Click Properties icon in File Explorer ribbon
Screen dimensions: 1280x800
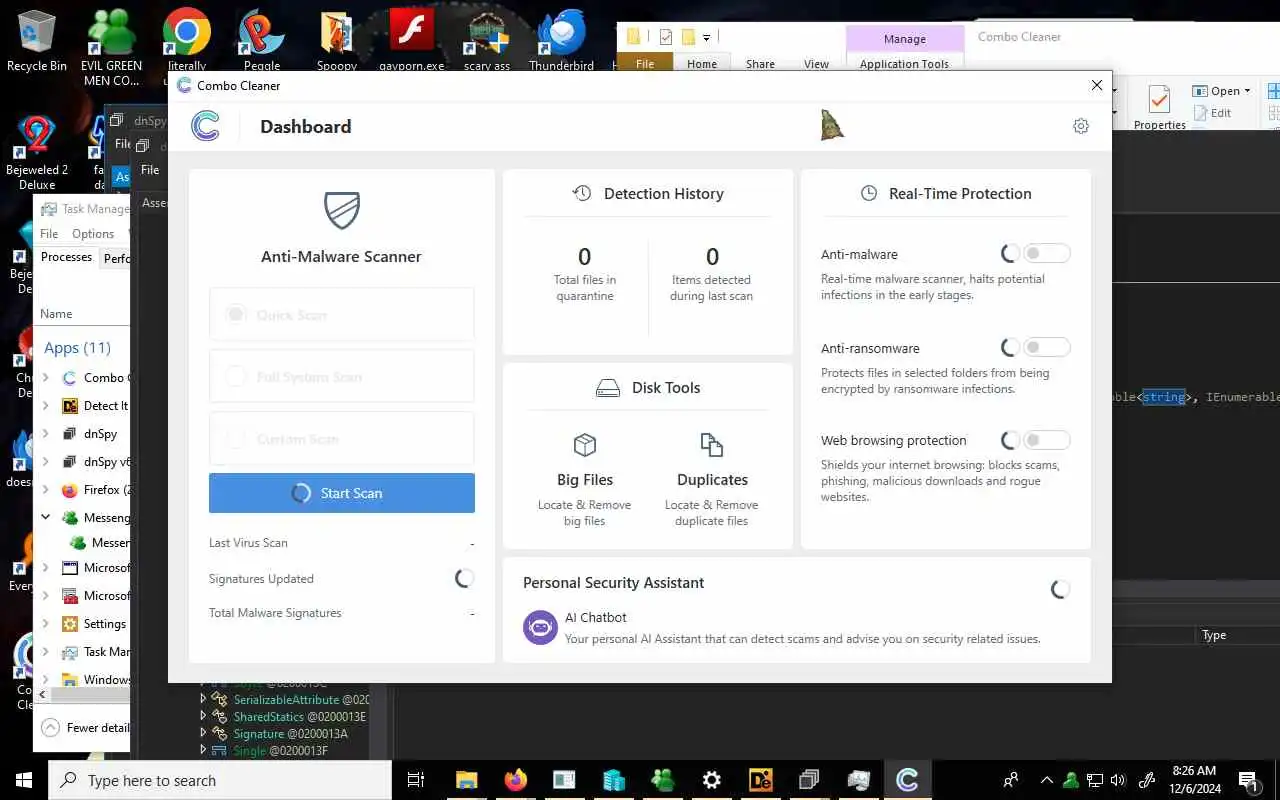pos(1159,106)
